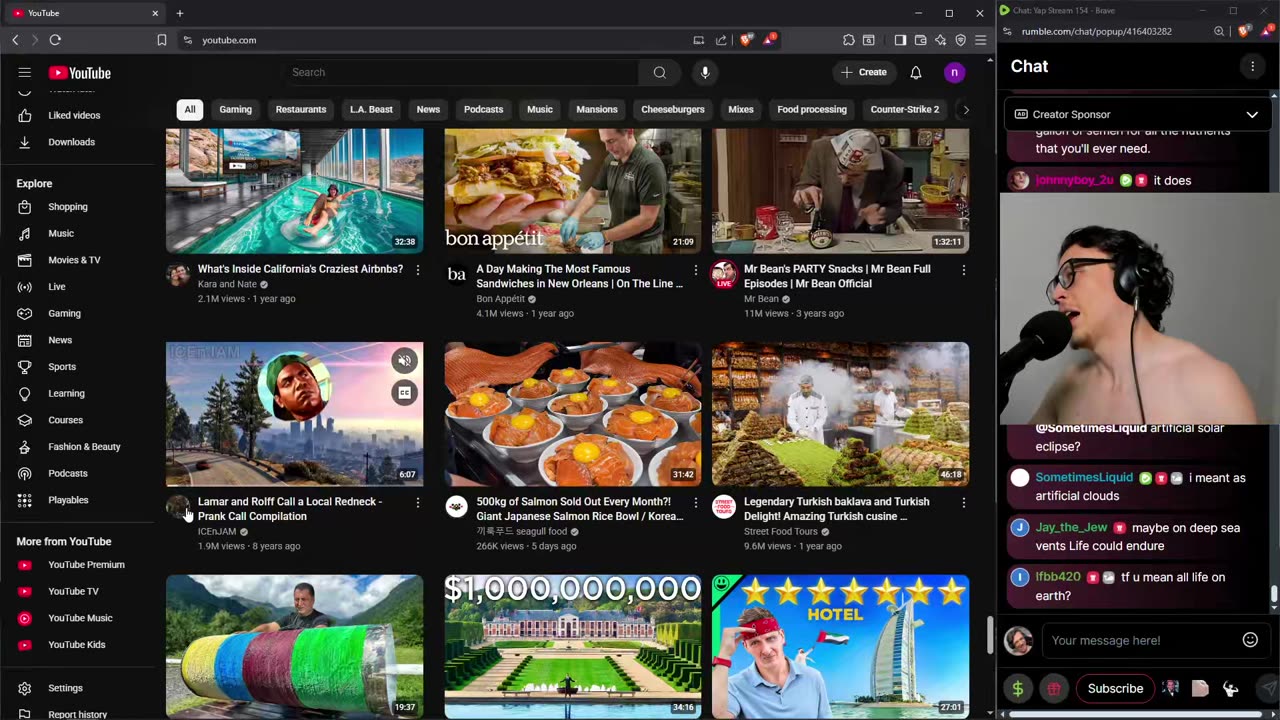
Task: Select the Restaurants filter chip
Action: tap(301, 109)
